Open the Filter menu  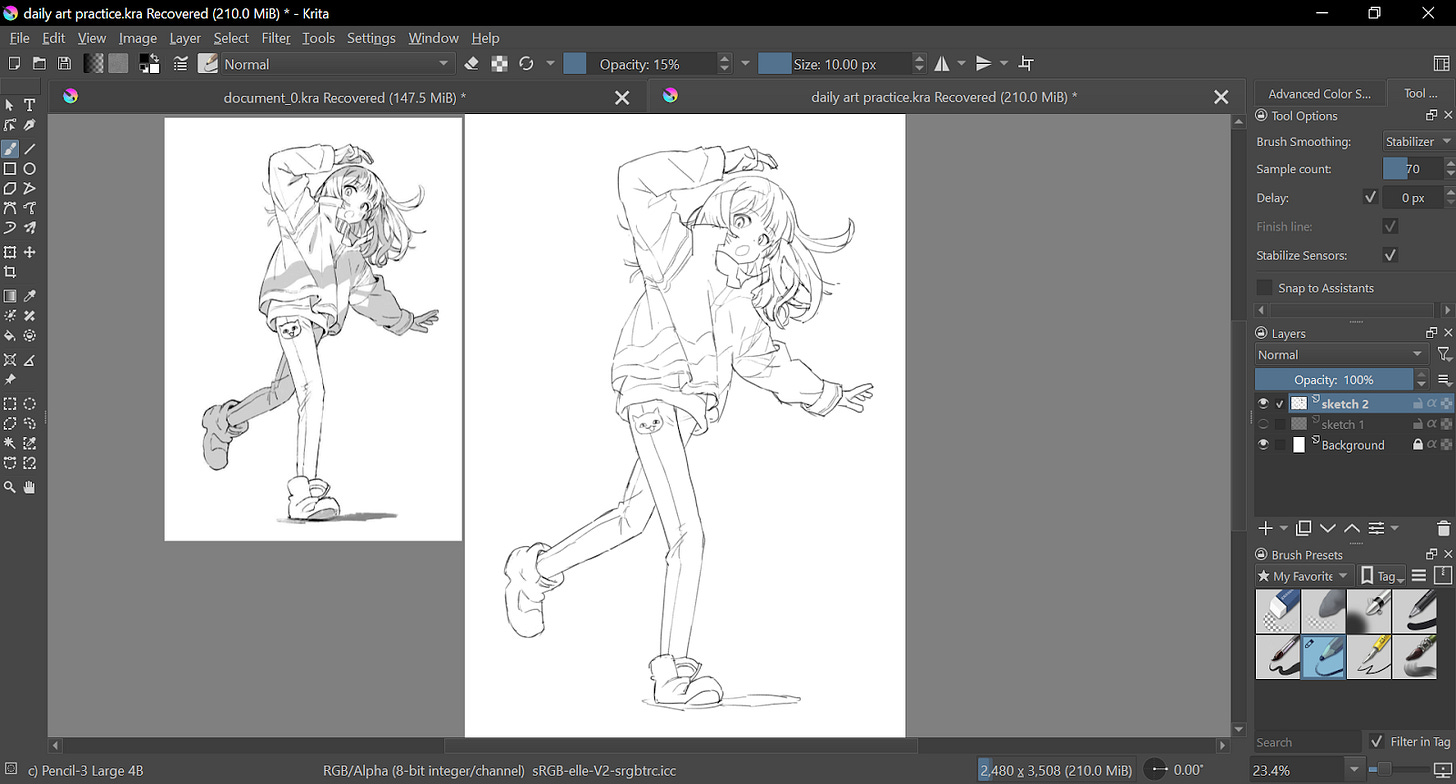click(275, 38)
